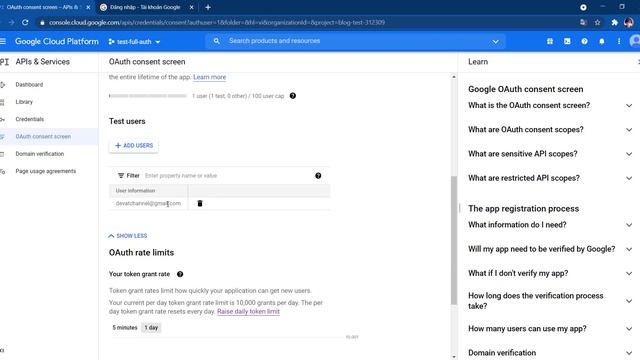
Task: Click the scroll-up arrow of main scrollbar
Action: (x=453, y=77)
